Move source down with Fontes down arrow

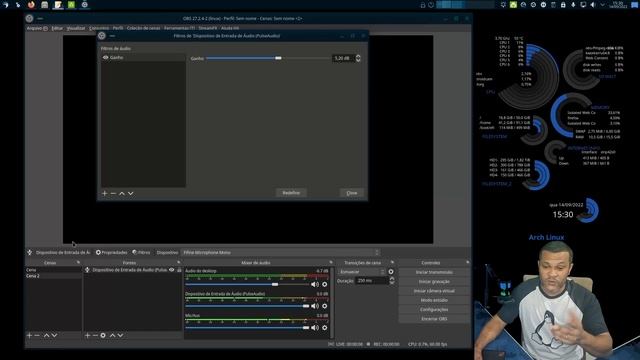120,335
